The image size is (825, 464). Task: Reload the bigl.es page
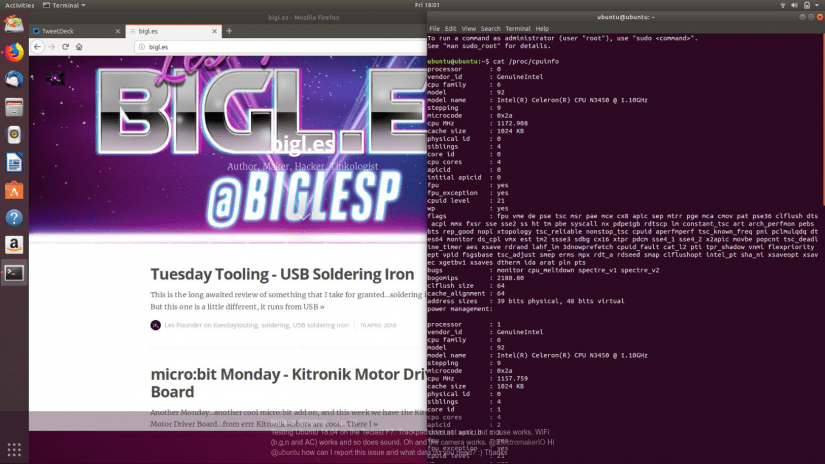pos(65,47)
